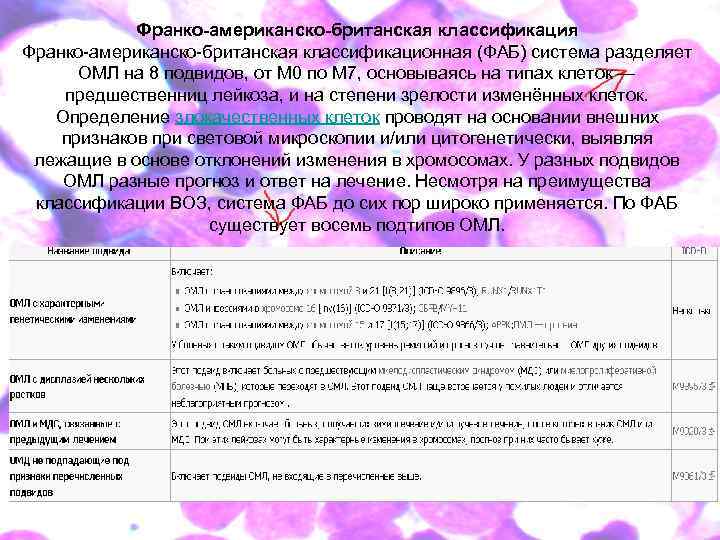
Task: Select the 'Описание' column header
Action: pyautogui.click(x=420, y=251)
